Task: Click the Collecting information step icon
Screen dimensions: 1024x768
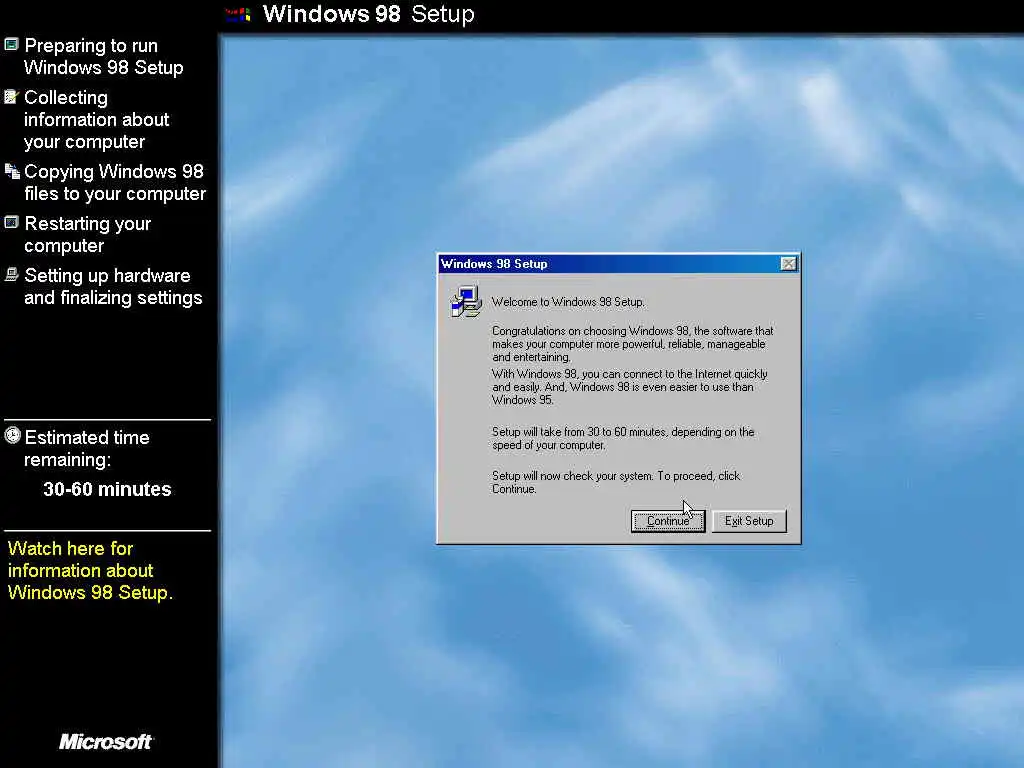Action: pyautogui.click(x=11, y=97)
